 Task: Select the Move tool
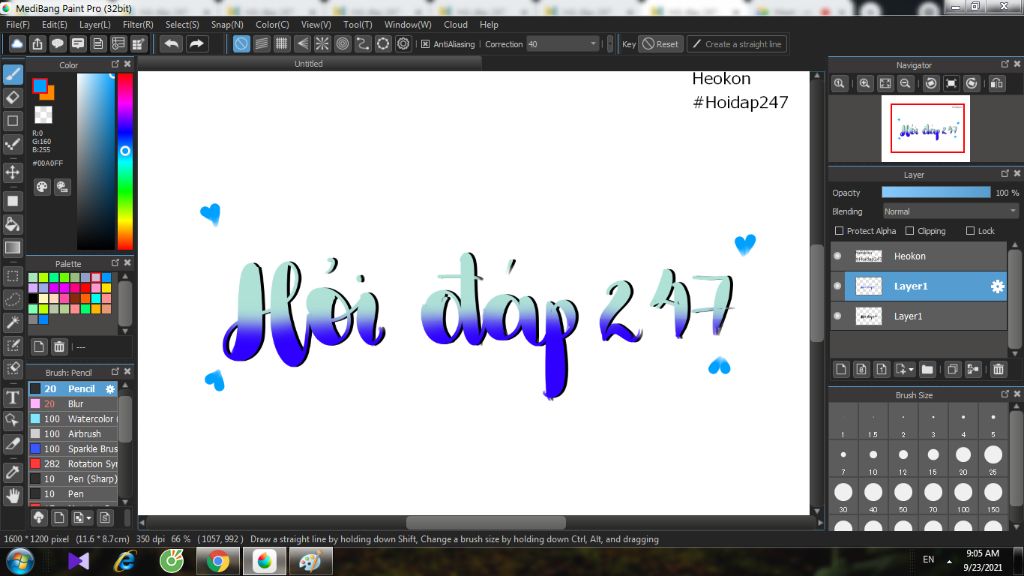pos(12,172)
